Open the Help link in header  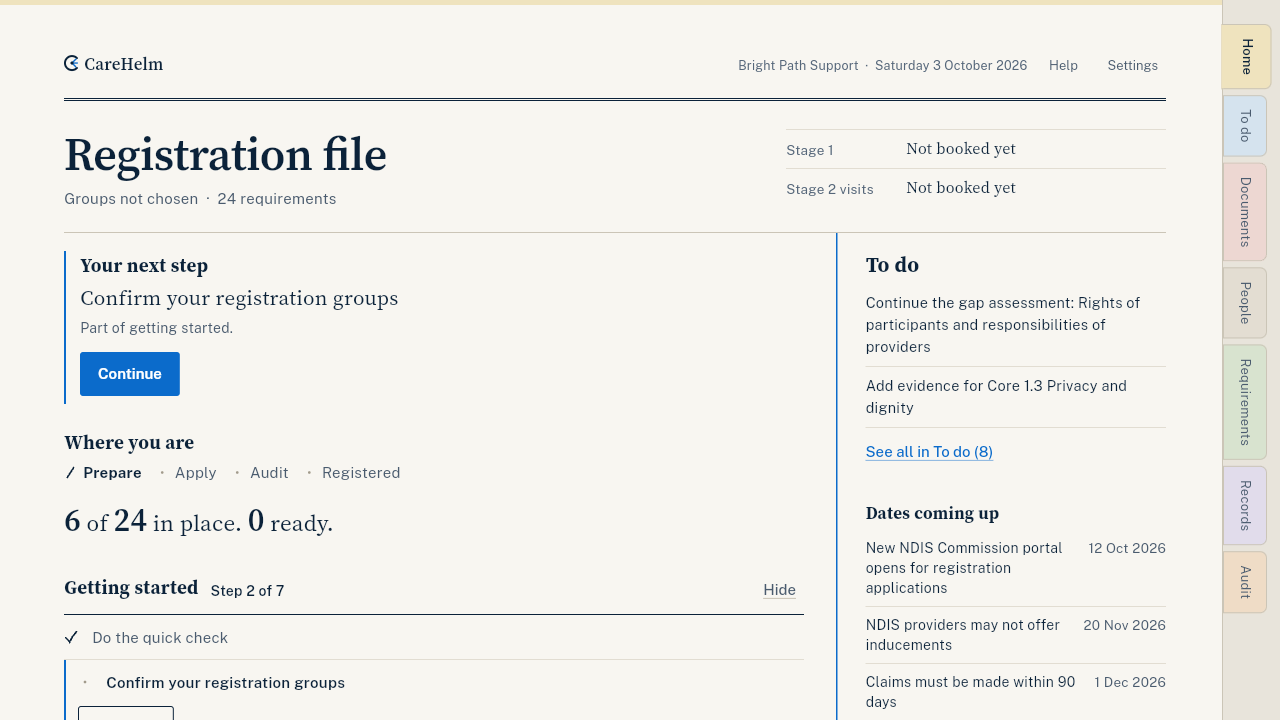coord(1063,65)
